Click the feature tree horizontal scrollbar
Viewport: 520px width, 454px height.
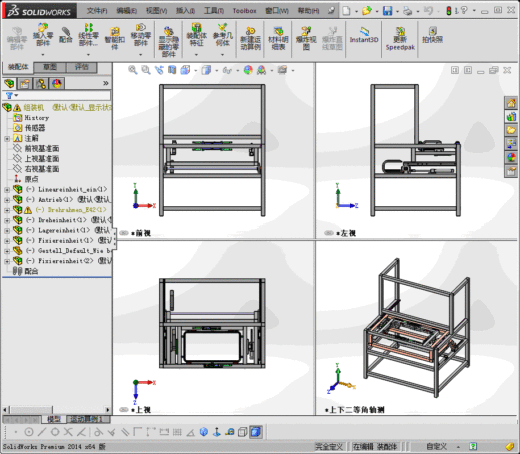(57, 409)
